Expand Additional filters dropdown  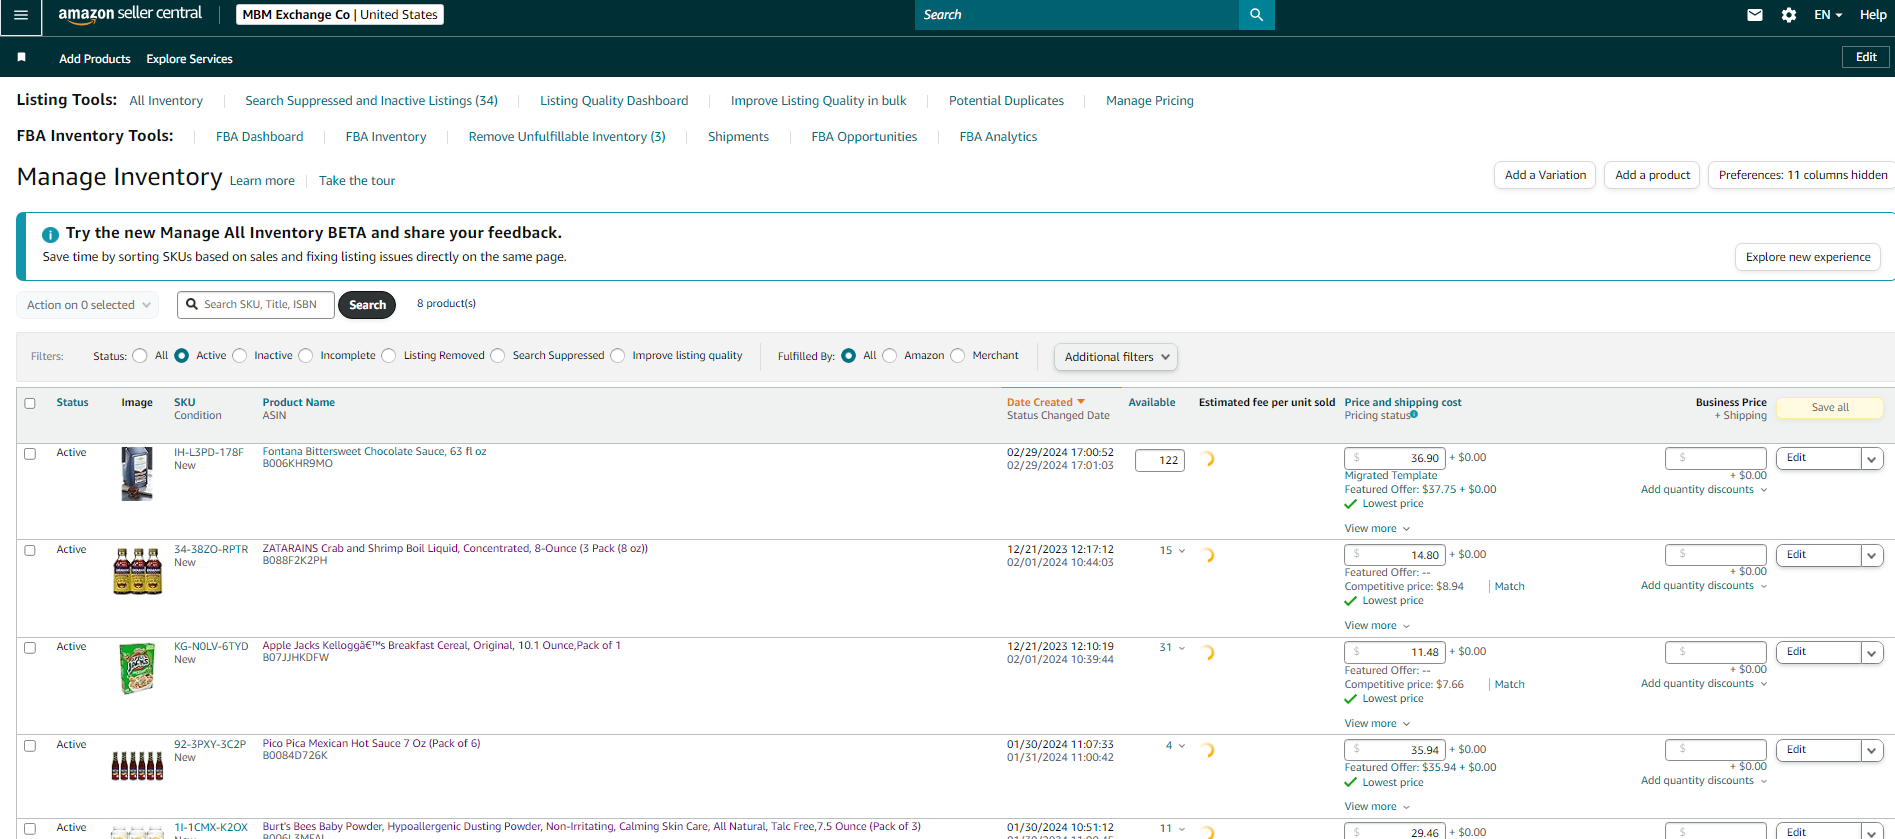[1116, 357]
